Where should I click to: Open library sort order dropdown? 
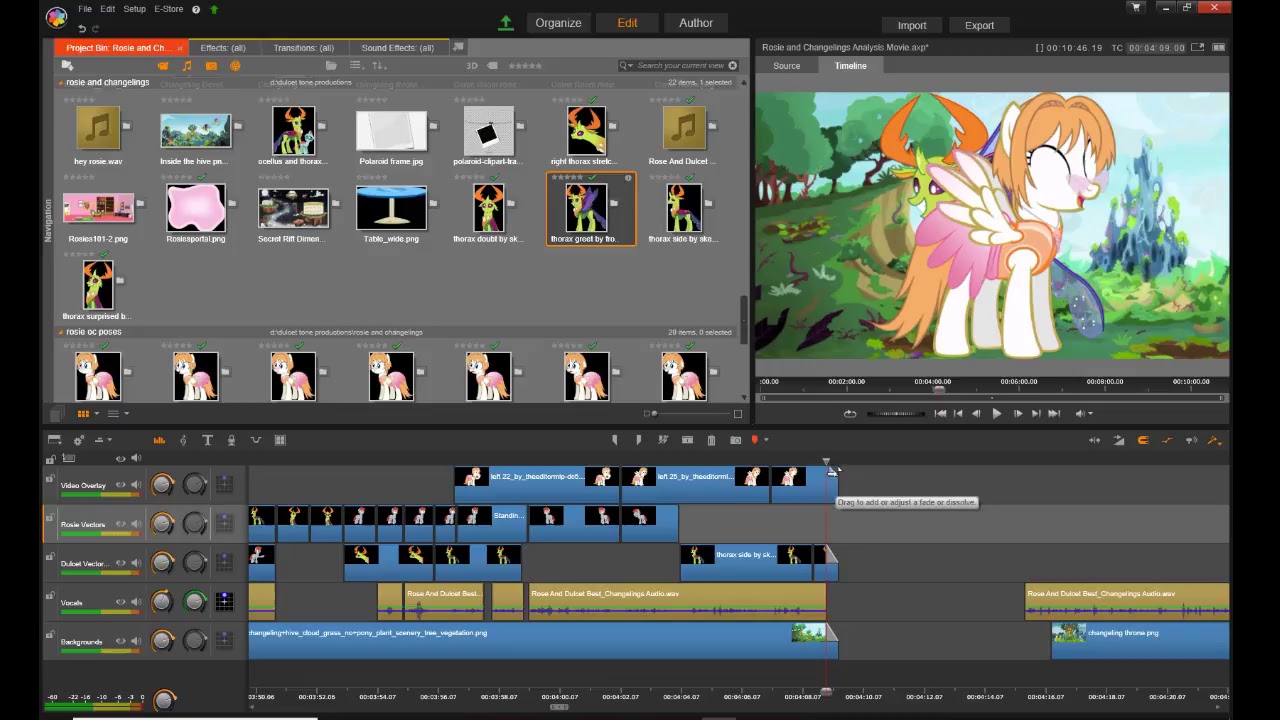click(381, 66)
